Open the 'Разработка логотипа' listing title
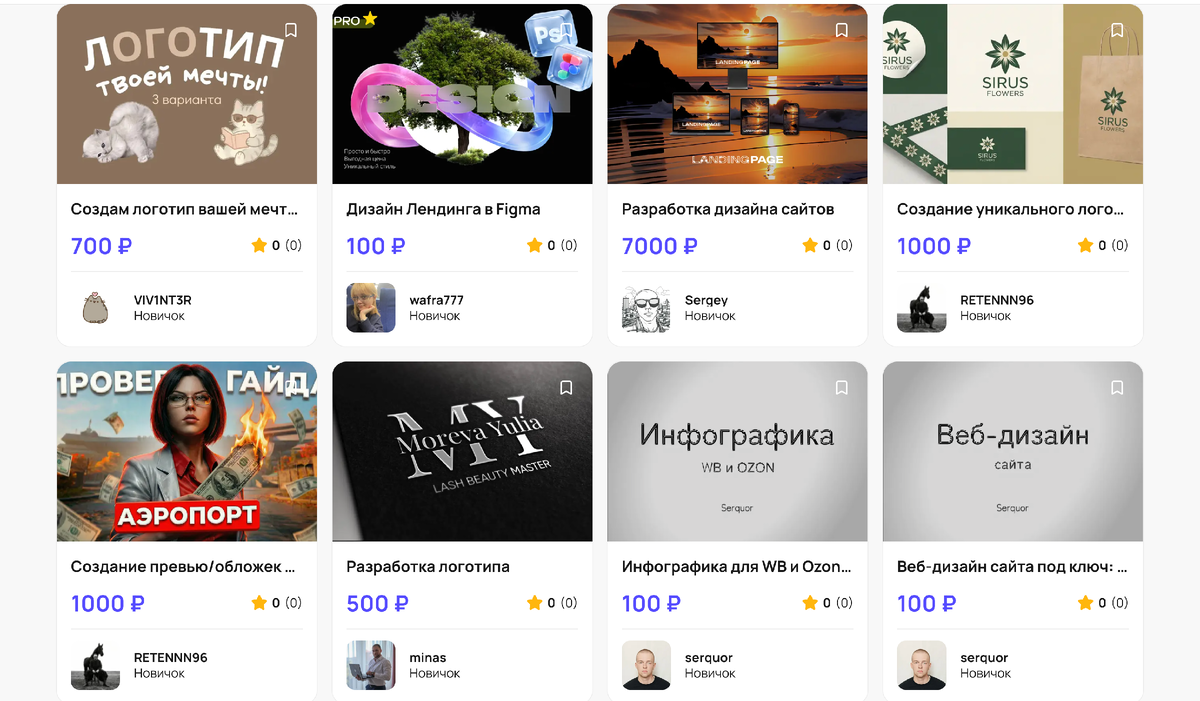The image size is (1200, 701). pos(428,567)
